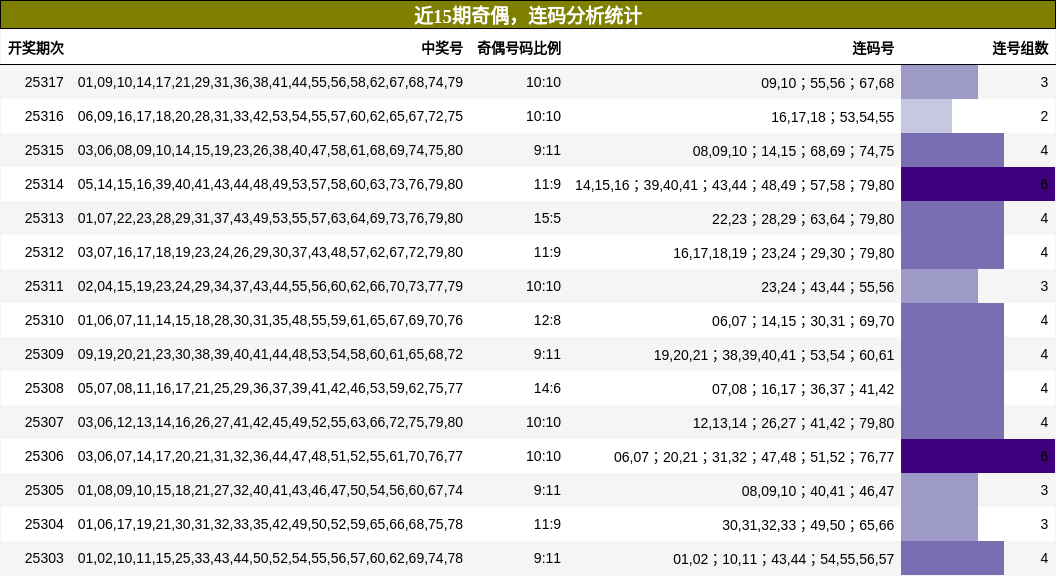Click the short purple bar on row 25316
This screenshot has width=1056, height=576.
[x=927, y=116]
